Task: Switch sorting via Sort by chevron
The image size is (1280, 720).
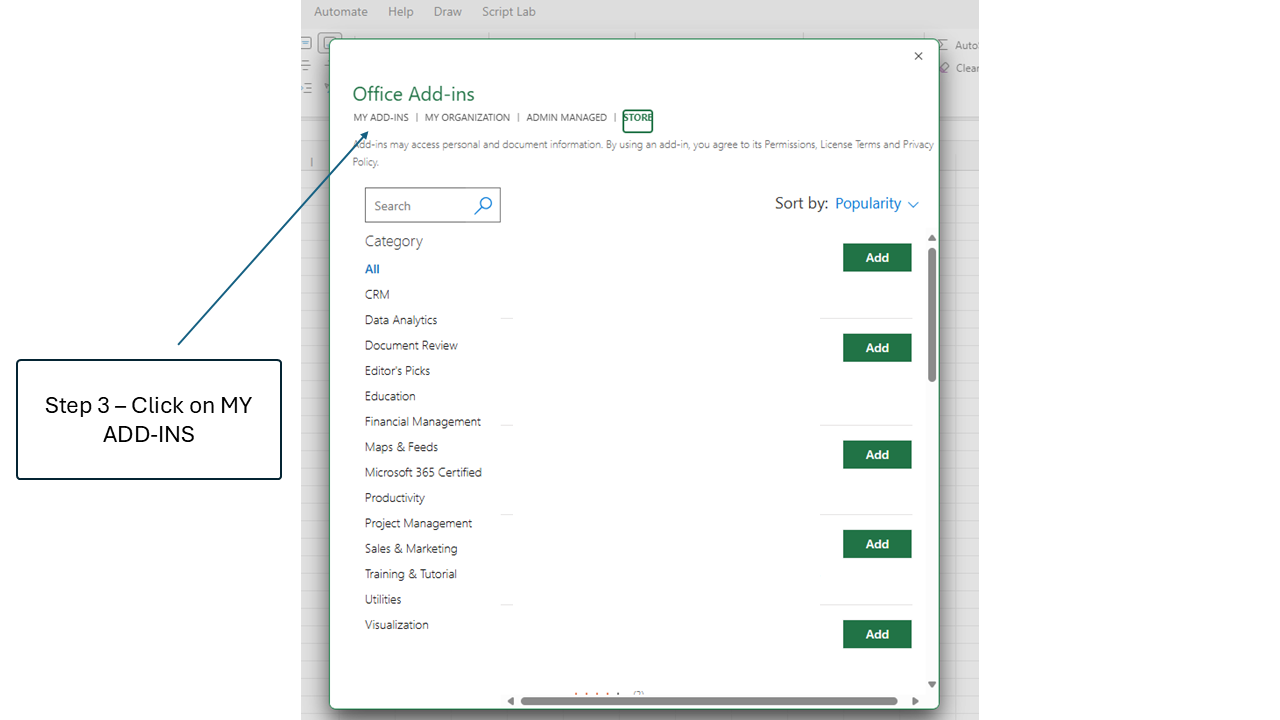Action: 913,204
